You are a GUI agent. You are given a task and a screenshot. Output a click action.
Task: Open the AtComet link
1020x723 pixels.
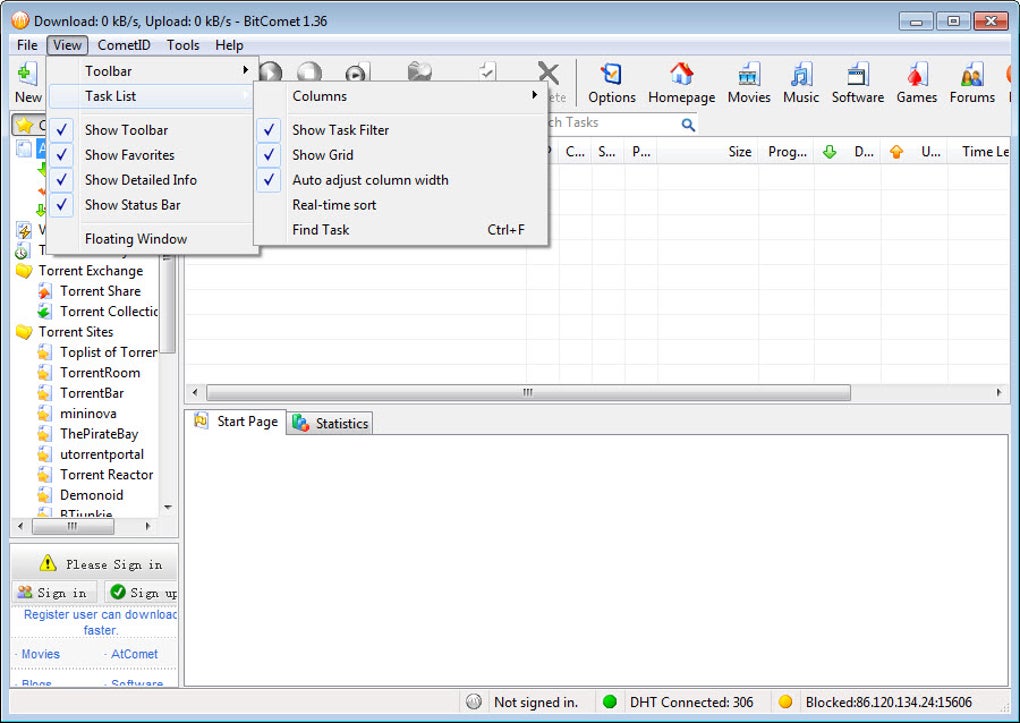pos(134,654)
